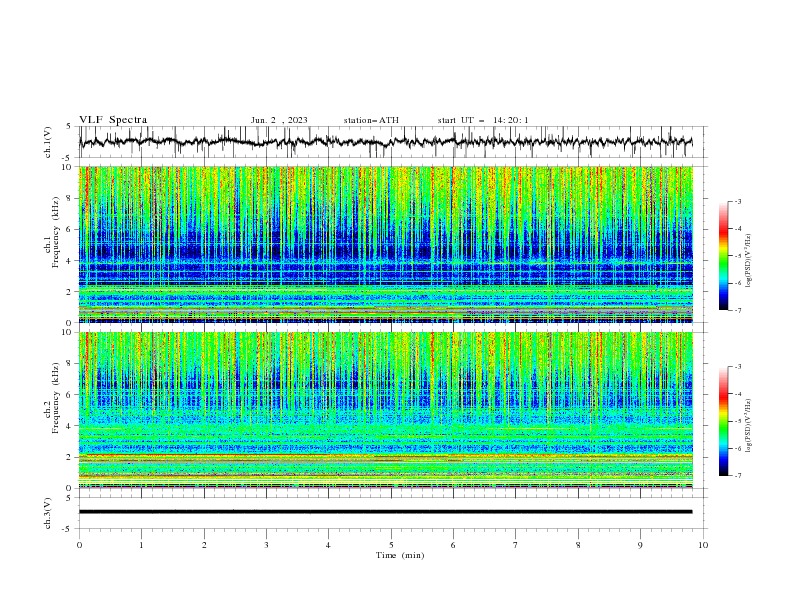Click the ch.1 Frequency (kHz) axis label

tap(52, 233)
